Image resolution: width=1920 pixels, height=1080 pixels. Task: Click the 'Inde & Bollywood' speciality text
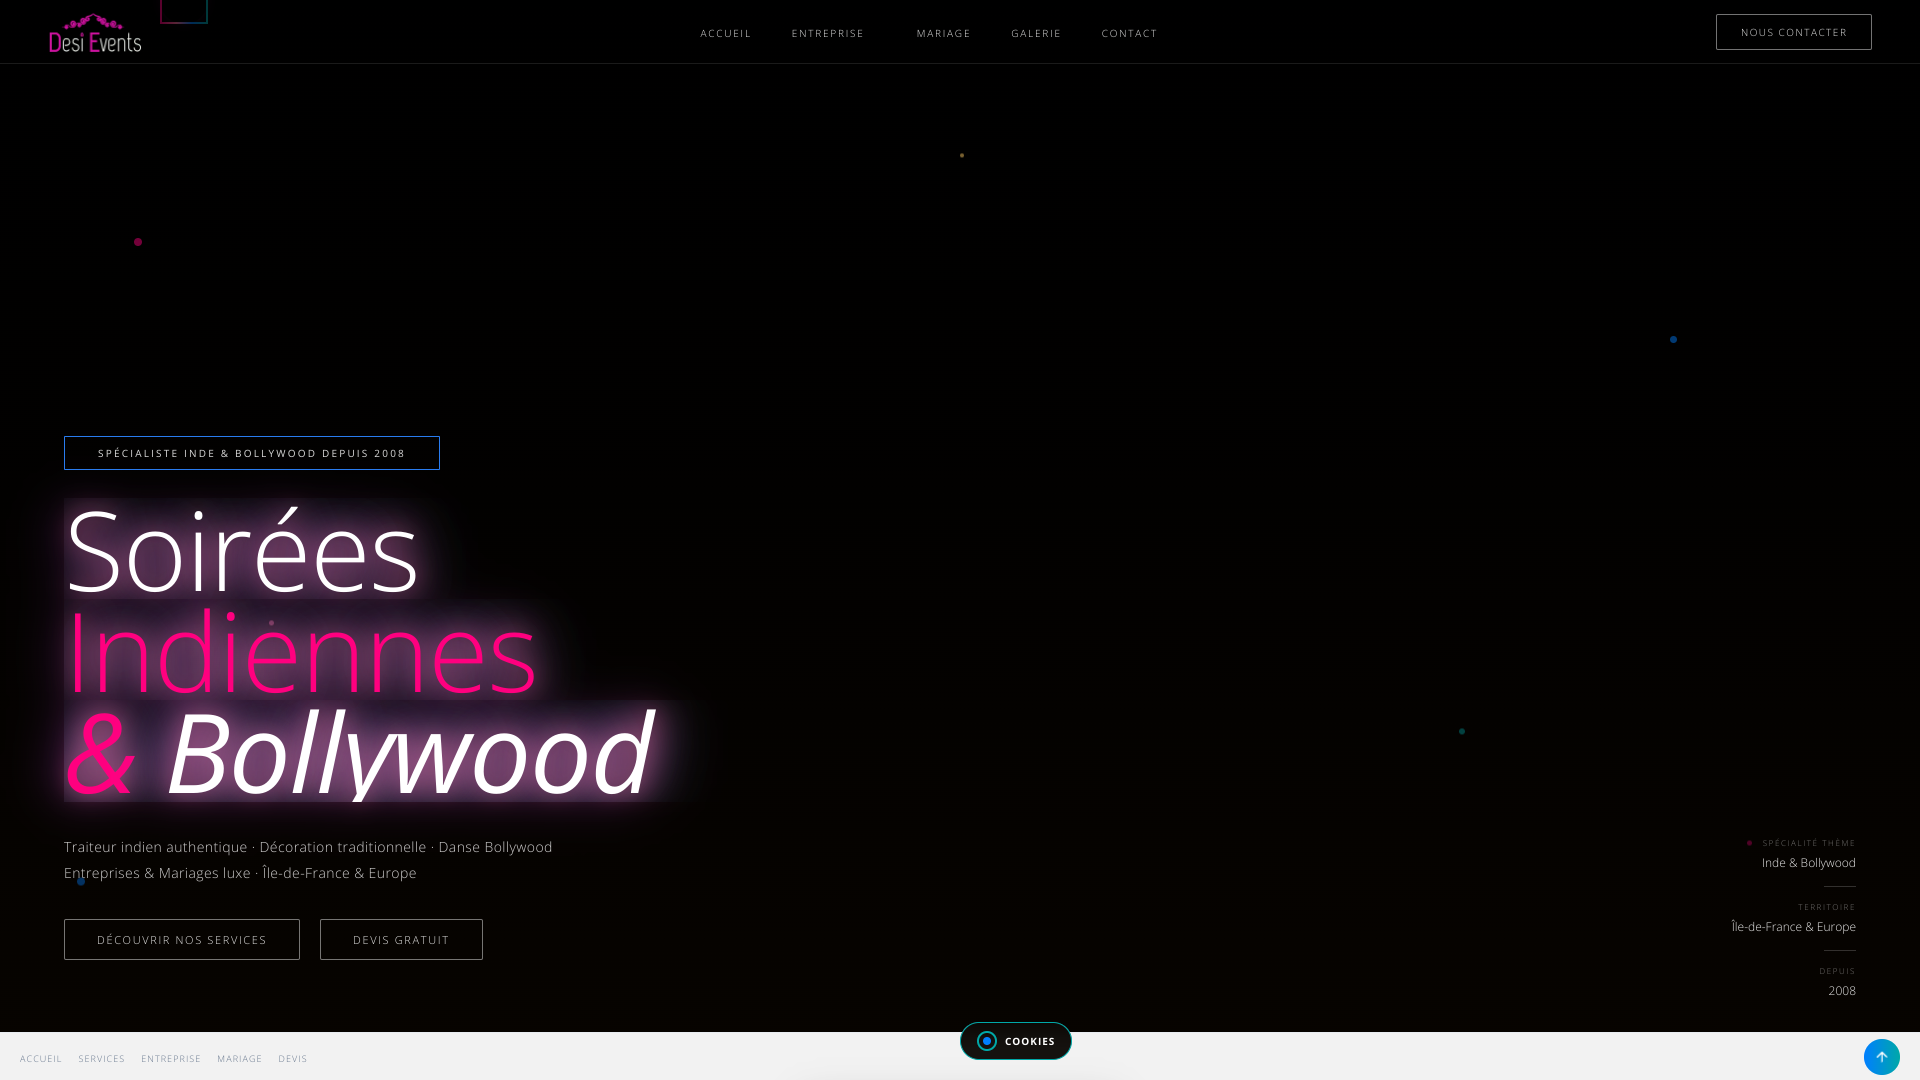[x=1808, y=863]
